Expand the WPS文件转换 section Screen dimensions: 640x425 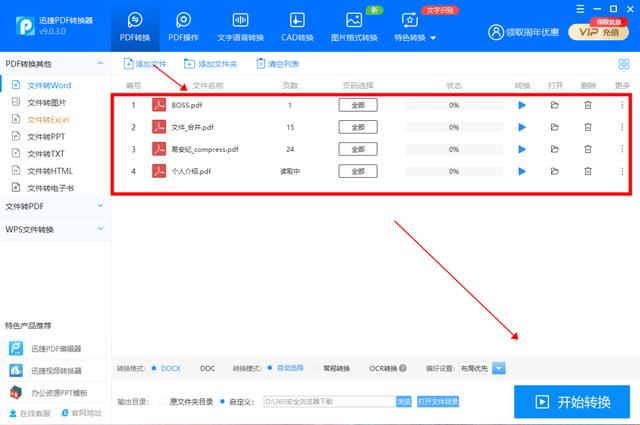click(55, 229)
